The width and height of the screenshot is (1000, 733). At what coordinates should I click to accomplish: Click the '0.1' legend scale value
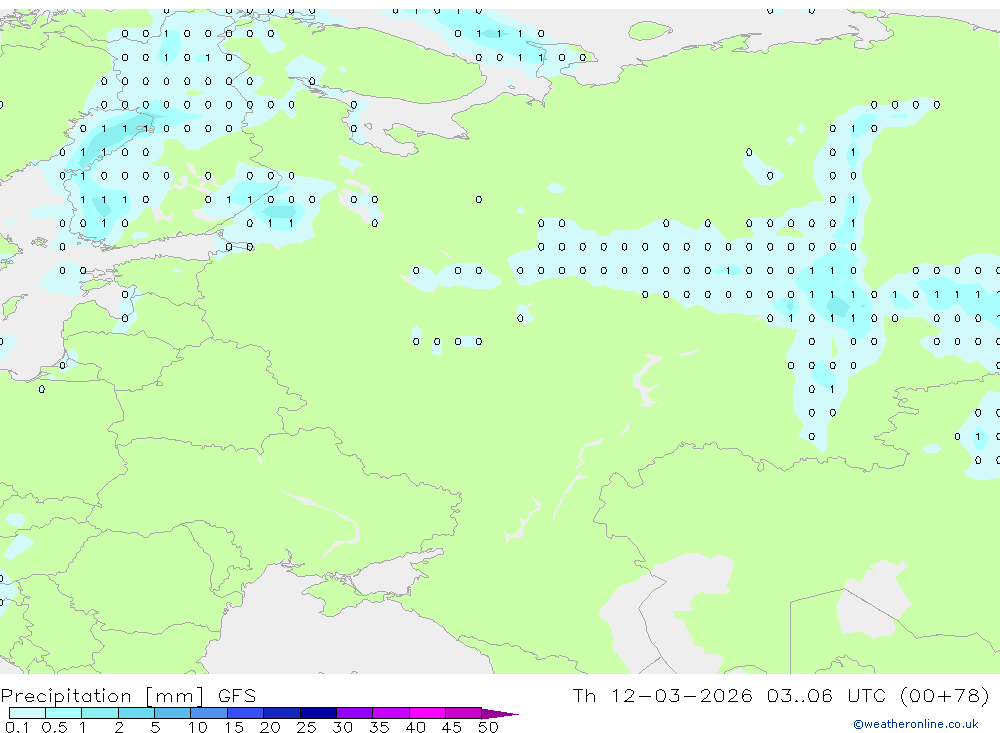pos(17,727)
